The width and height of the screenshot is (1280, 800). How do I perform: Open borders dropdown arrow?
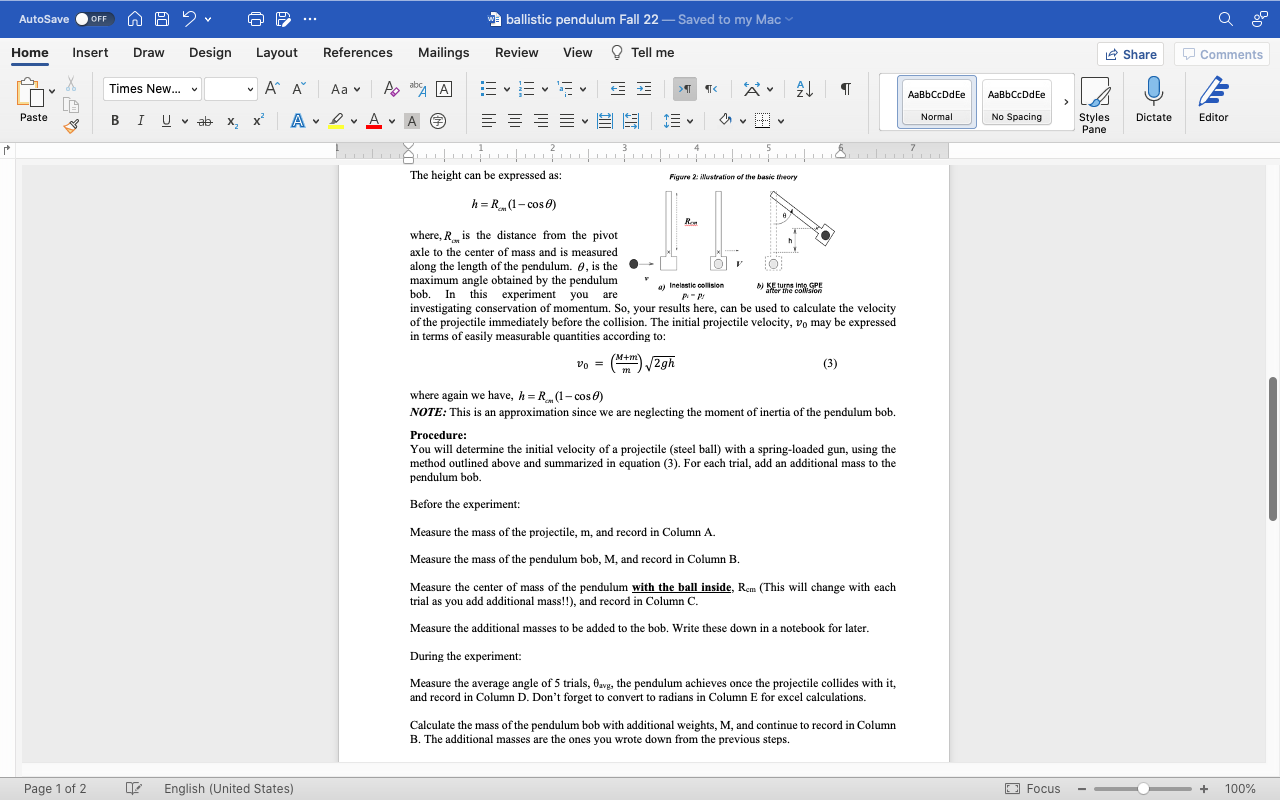coord(781,121)
